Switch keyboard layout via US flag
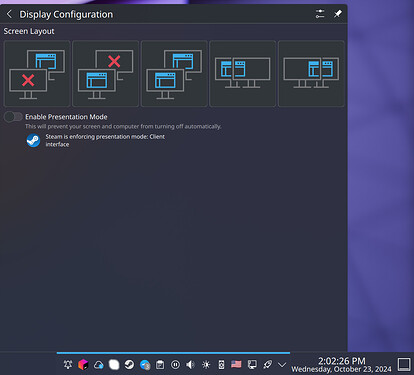 236,364
